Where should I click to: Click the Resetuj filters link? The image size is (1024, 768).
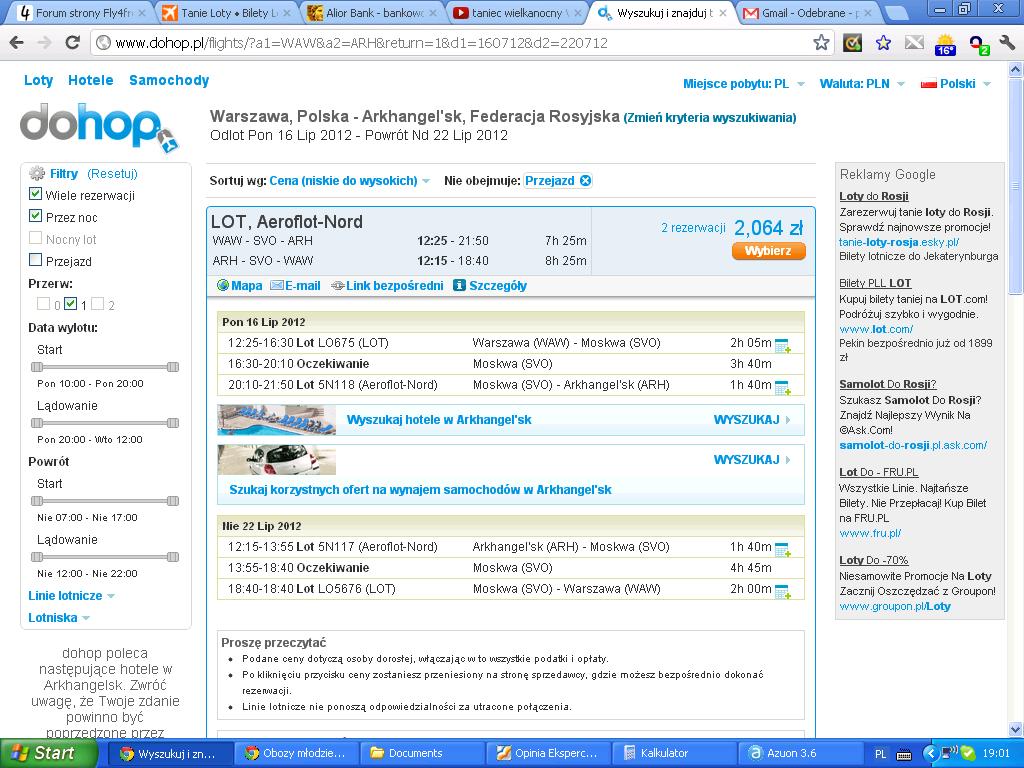[112, 174]
